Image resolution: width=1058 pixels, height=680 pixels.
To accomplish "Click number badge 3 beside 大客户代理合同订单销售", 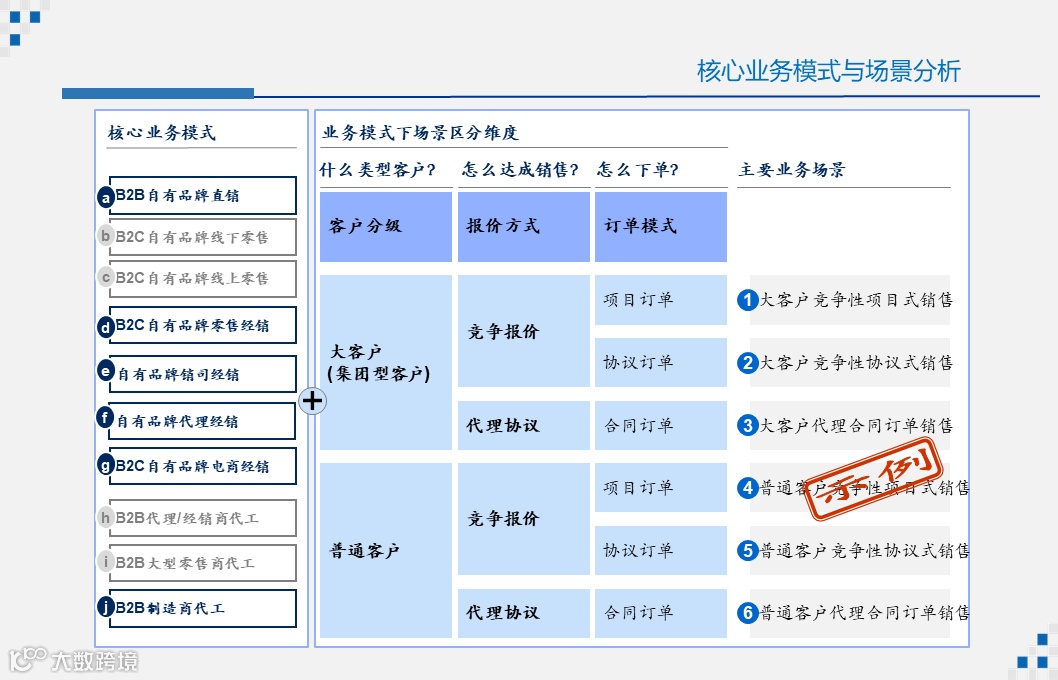I will [748, 426].
